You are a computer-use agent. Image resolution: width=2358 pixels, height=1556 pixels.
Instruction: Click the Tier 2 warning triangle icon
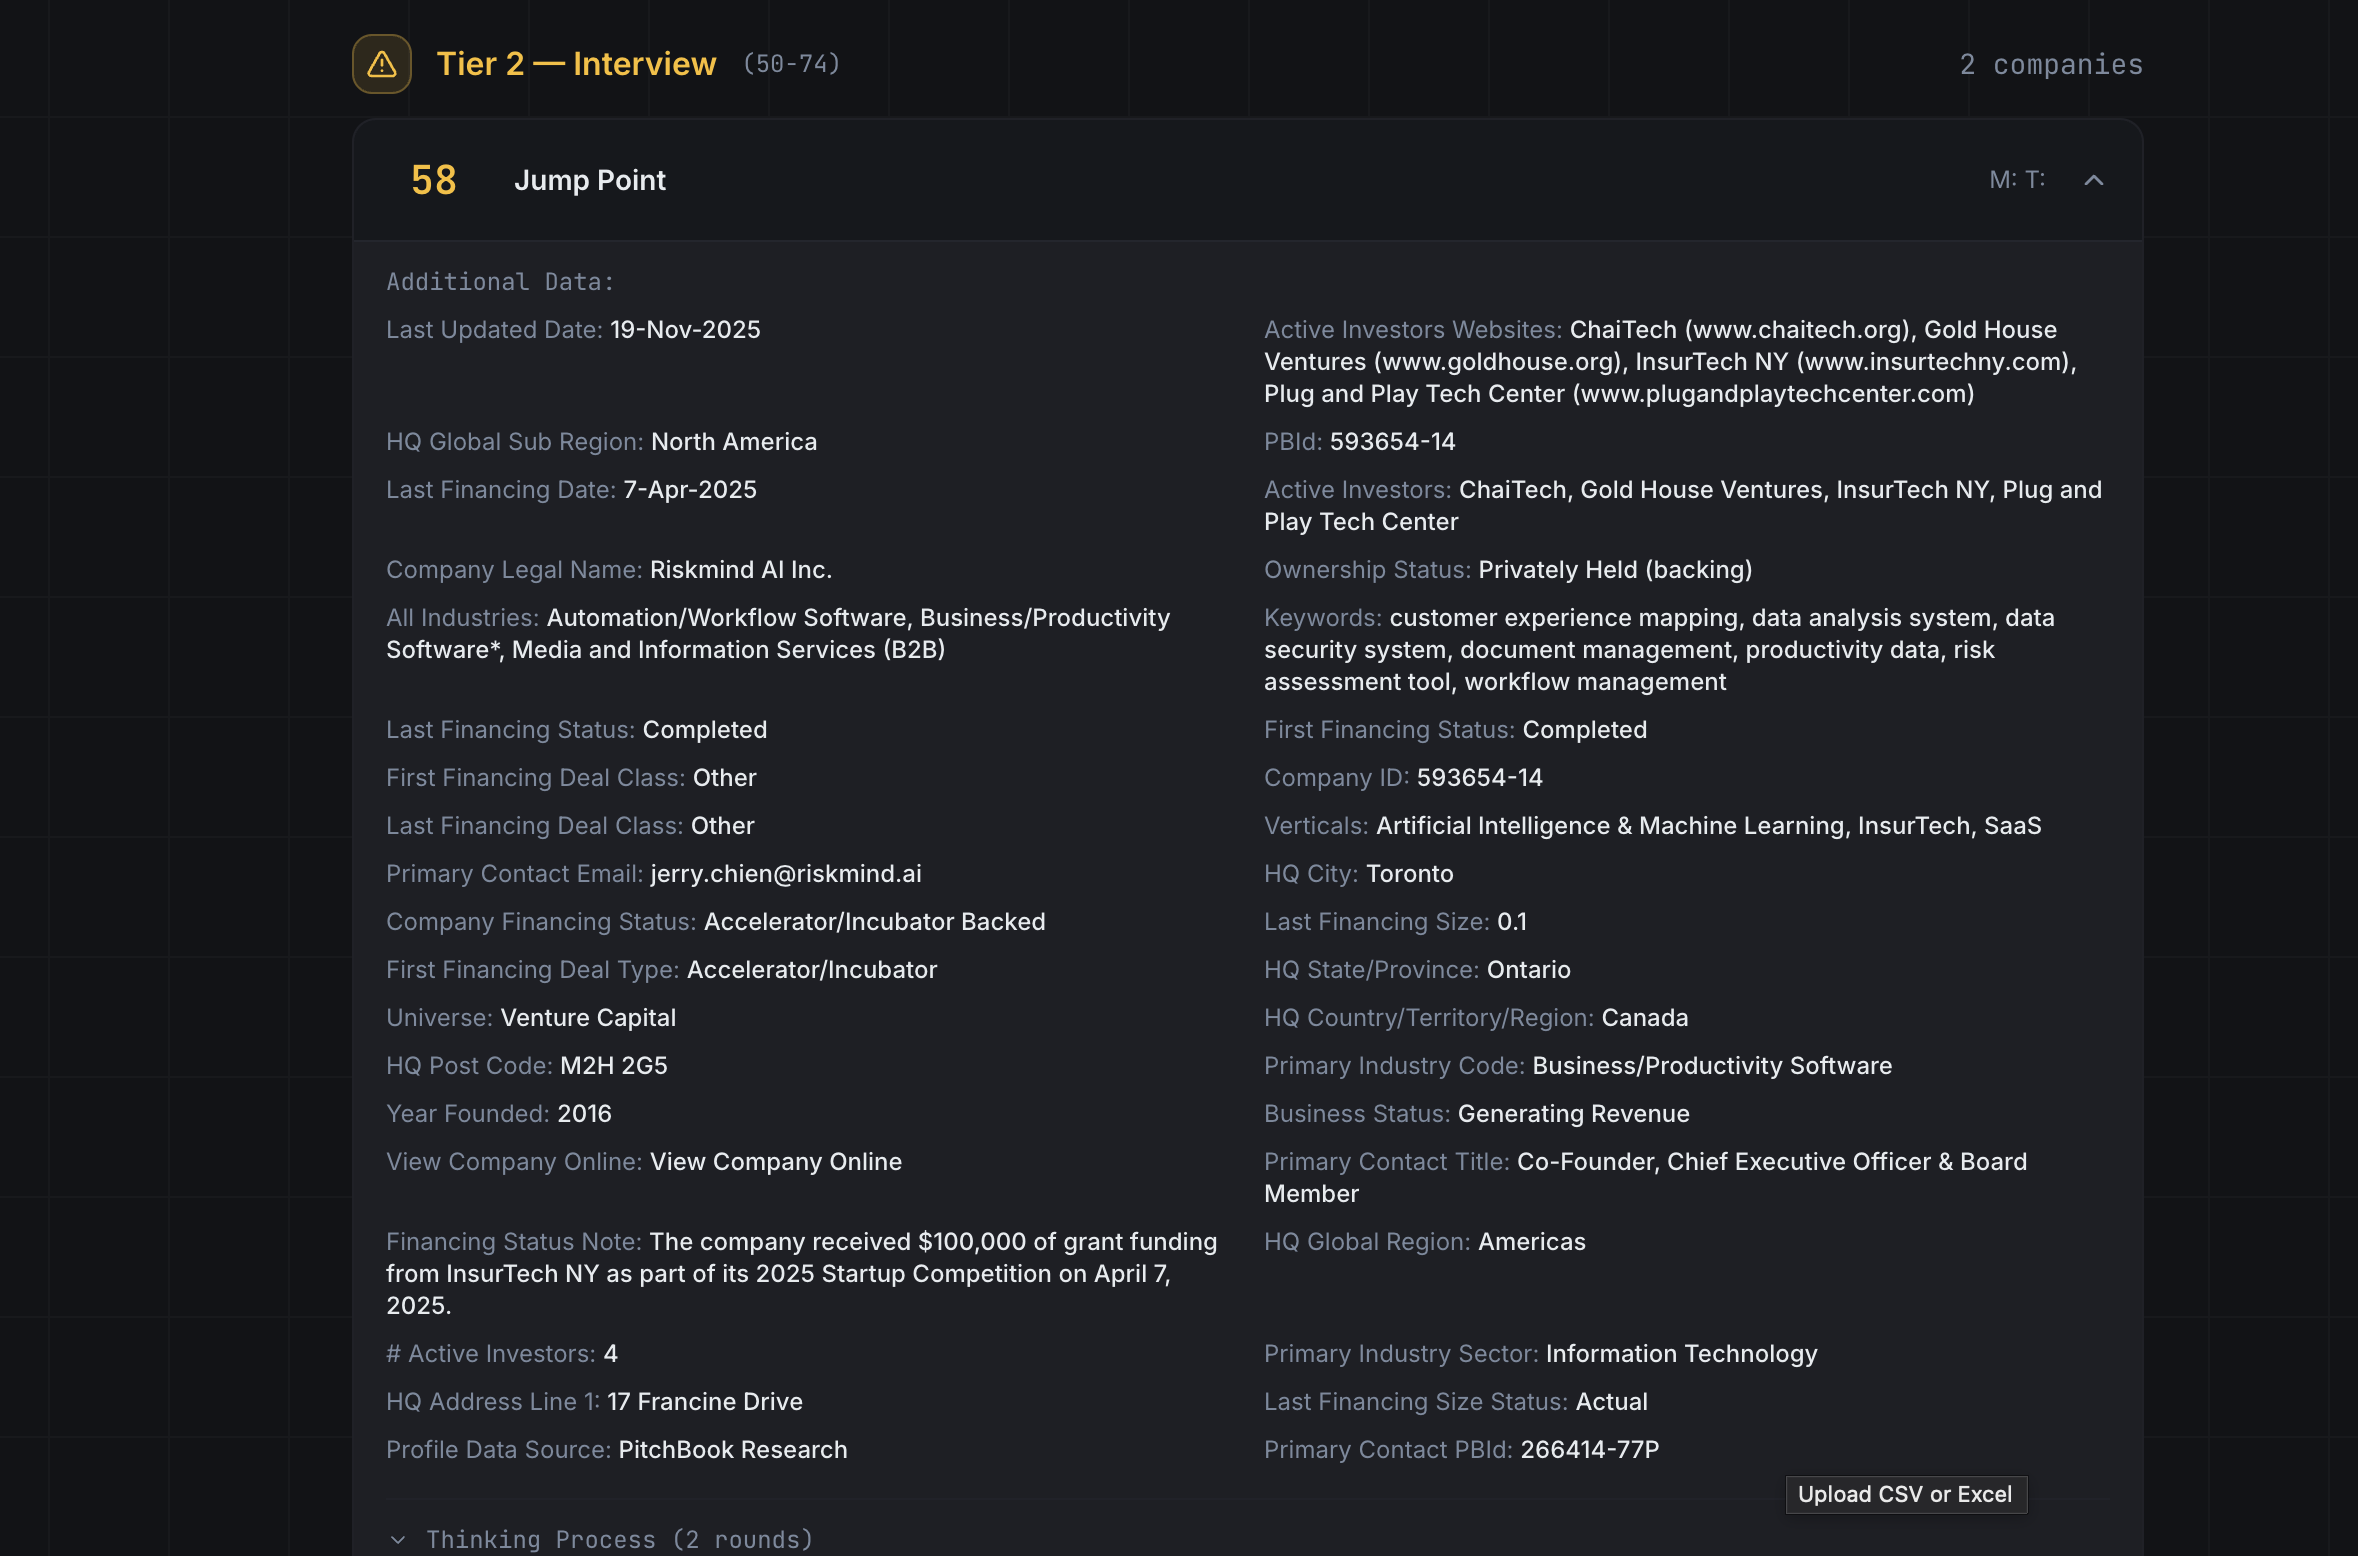click(x=381, y=64)
